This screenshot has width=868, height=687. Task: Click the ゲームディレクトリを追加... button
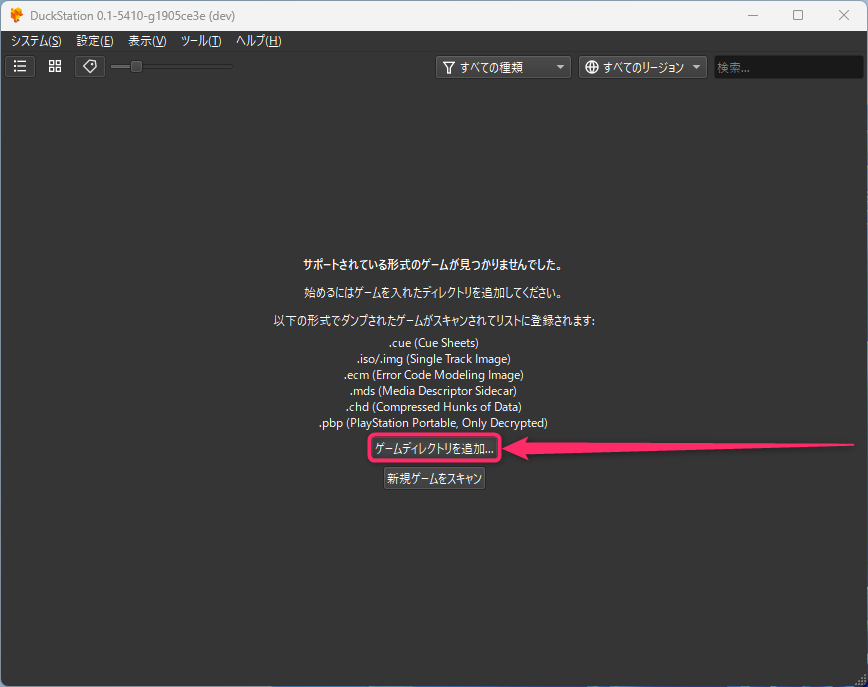pos(435,448)
